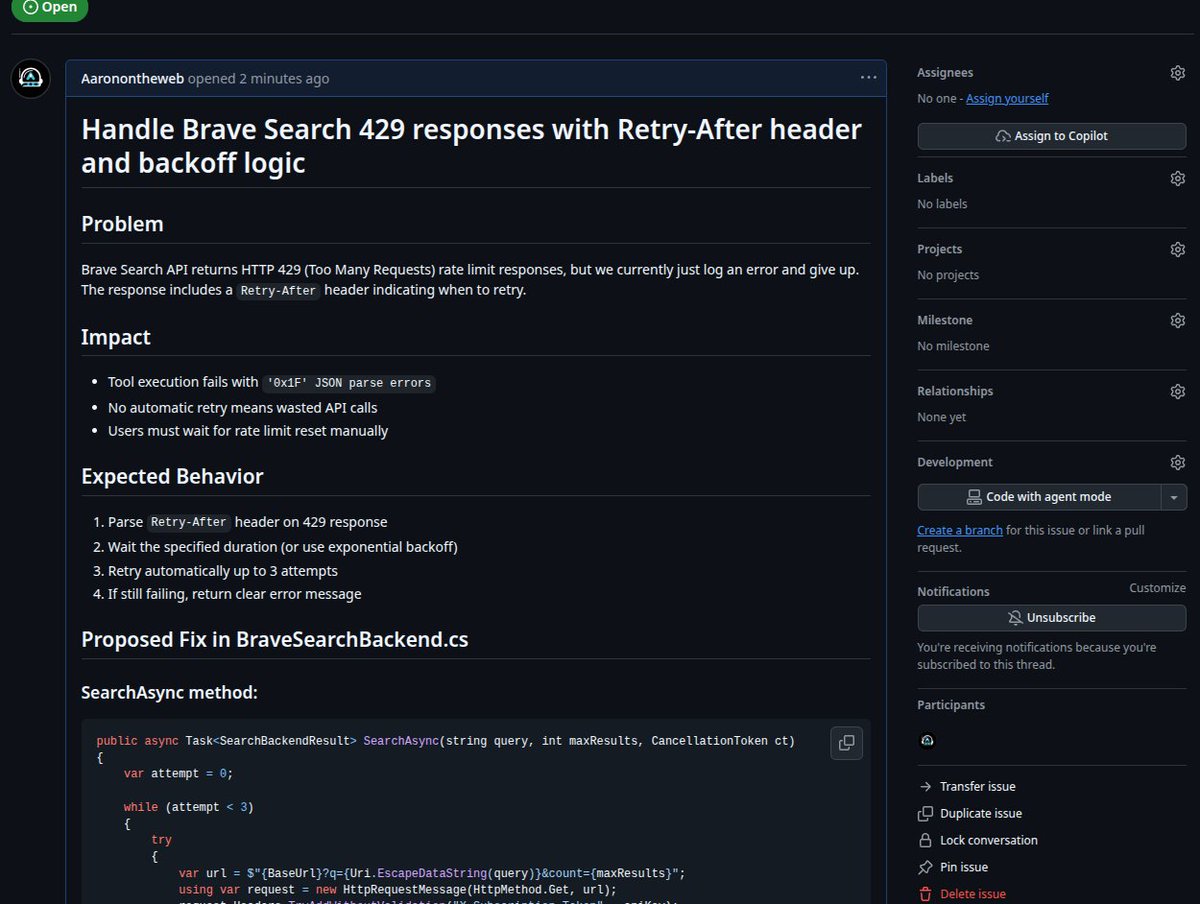
Task: Click the participant avatar under Participants
Action: (x=927, y=740)
